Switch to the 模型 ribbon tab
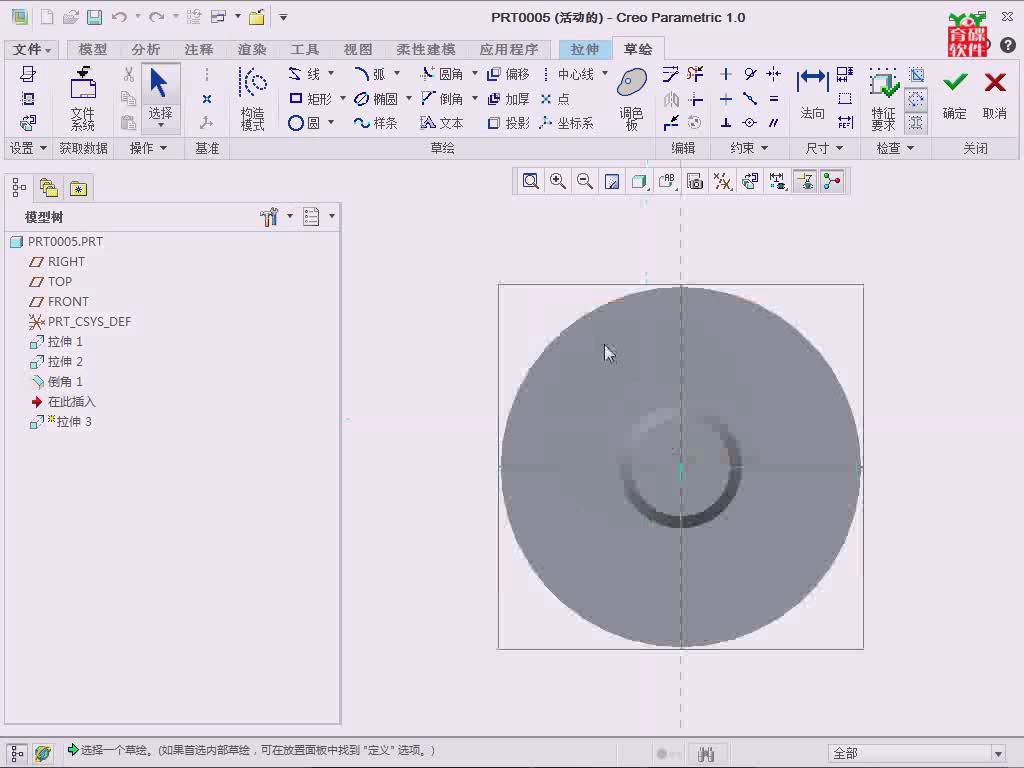Viewport: 1024px width, 768px height. (92, 50)
